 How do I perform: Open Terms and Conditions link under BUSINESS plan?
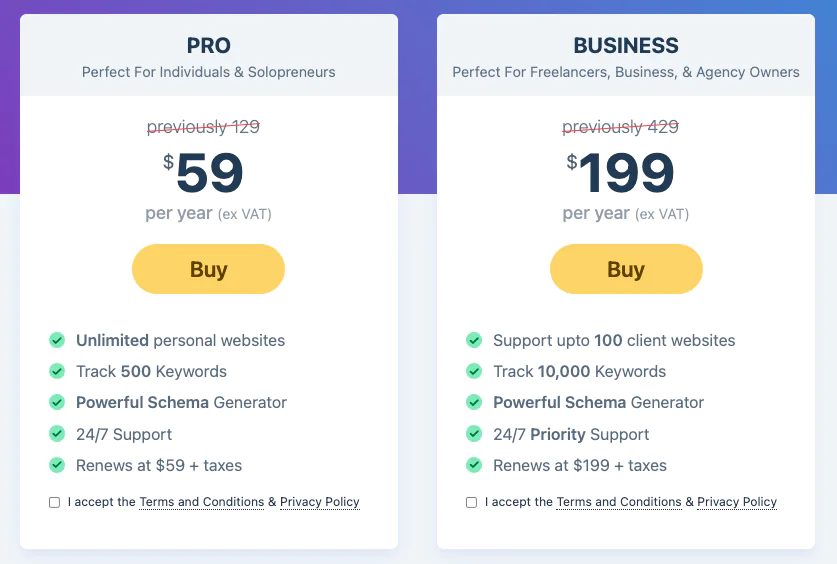619,502
